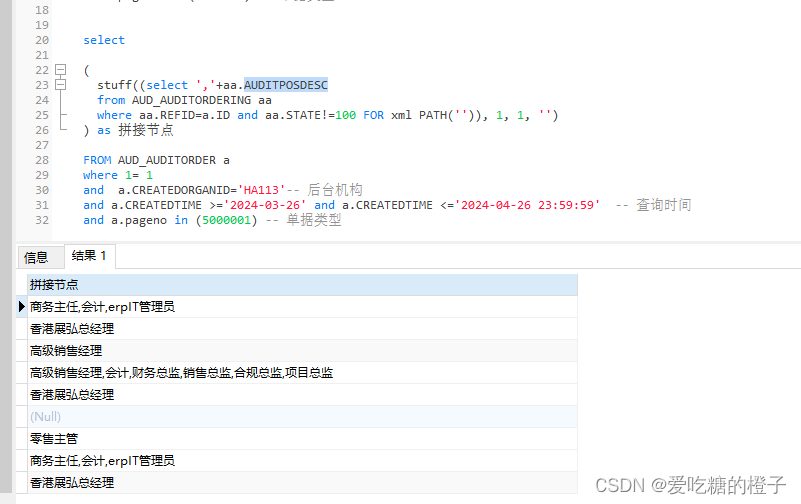The width and height of the screenshot is (801, 504).
Task: Click the 拼接节点 alias on line 26
Action: coord(146,130)
